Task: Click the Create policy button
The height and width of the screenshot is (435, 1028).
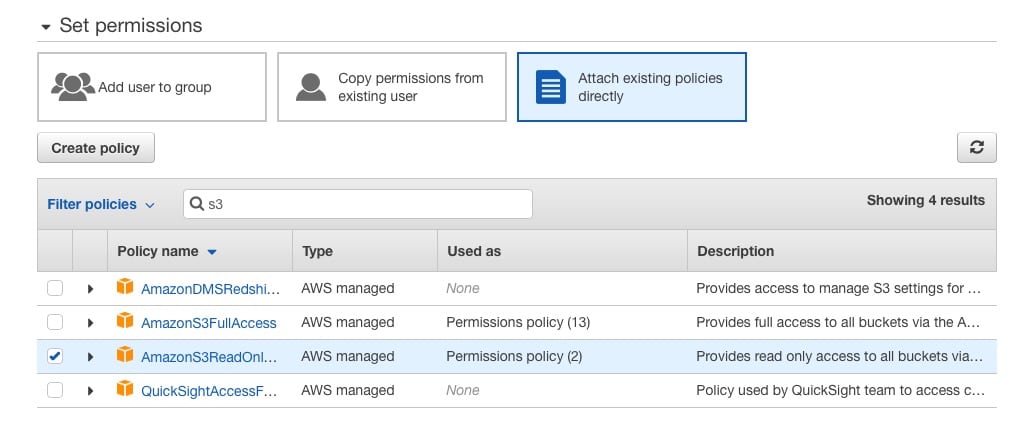Action: [x=96, y=148]
